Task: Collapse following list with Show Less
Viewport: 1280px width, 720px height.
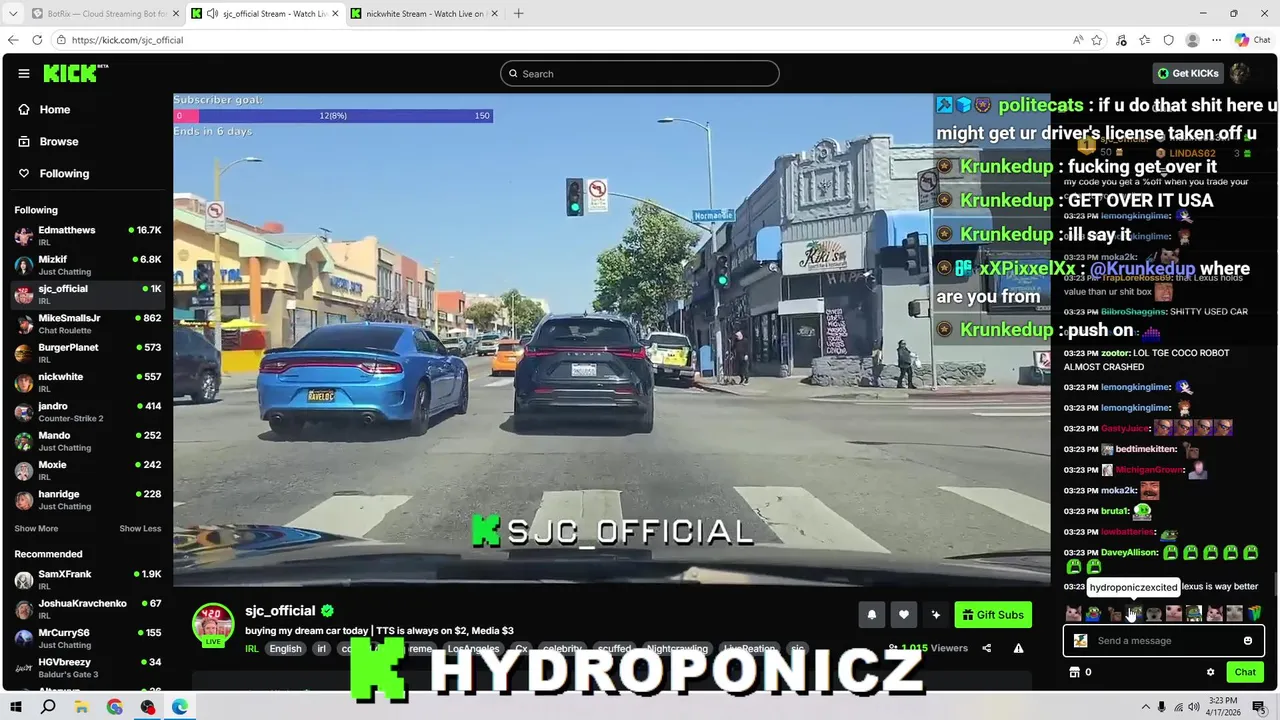Action: coord(140,529)
